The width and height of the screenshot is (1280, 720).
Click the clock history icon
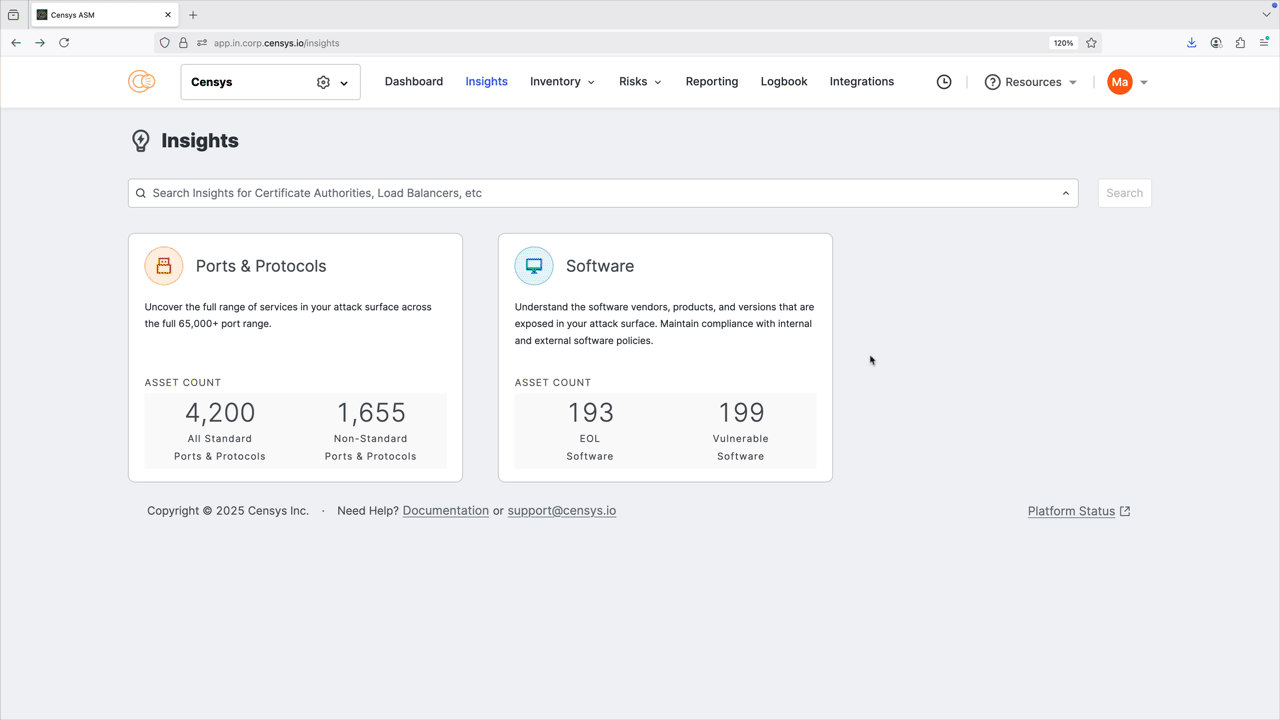pos(944,82)
